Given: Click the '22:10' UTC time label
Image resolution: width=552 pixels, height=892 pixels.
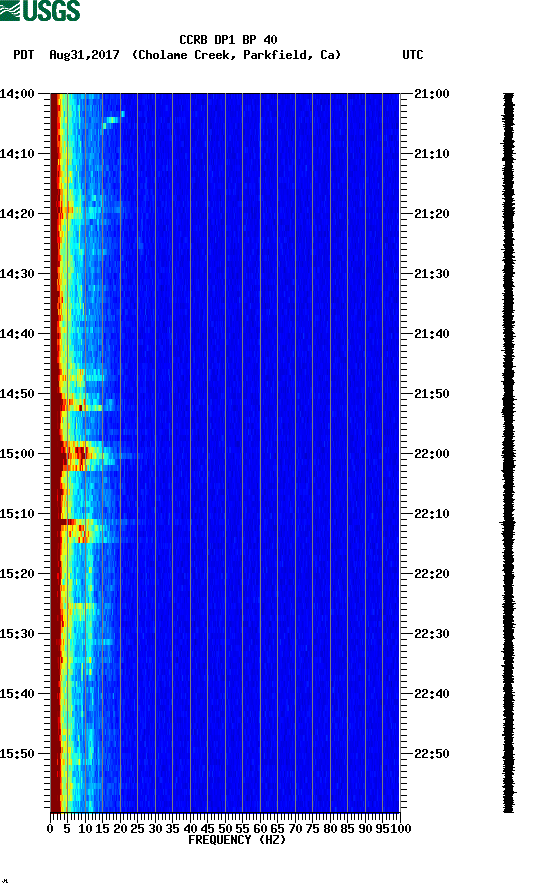Looking at the screenshot, I should click(432, 514).
